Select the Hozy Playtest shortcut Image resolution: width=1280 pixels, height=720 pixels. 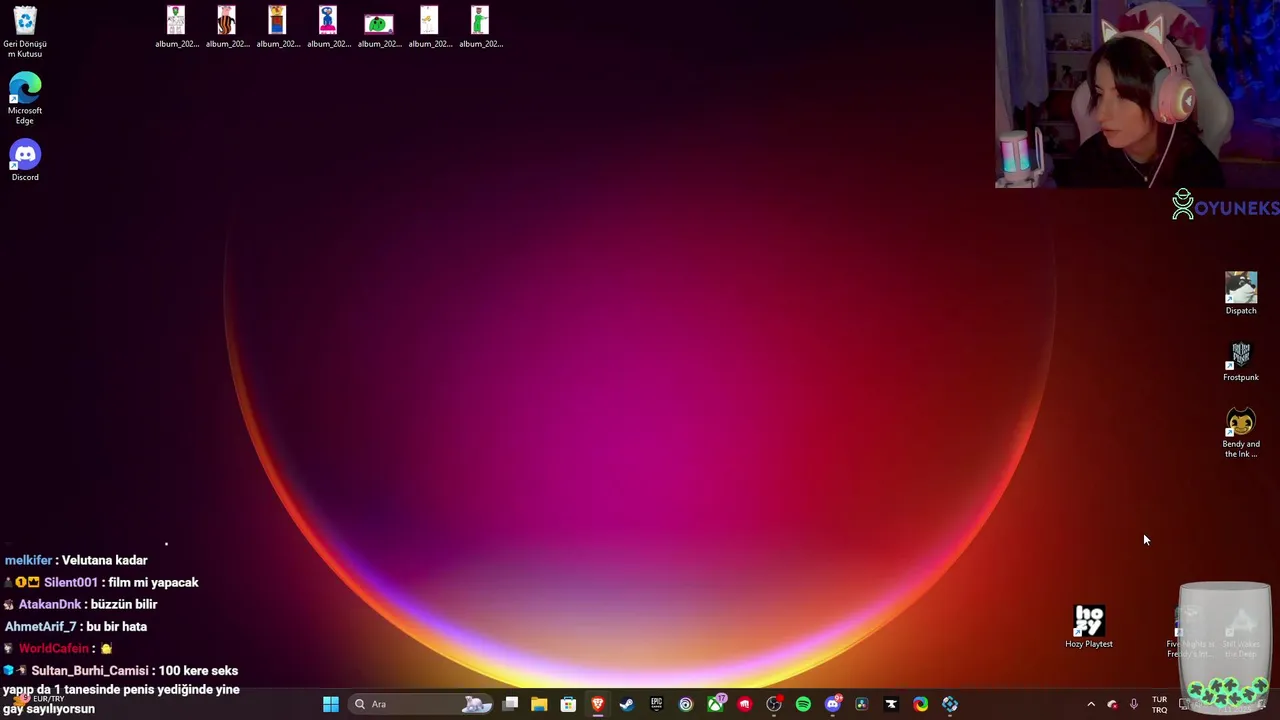pyautogui.click(x=1089, y=626)
